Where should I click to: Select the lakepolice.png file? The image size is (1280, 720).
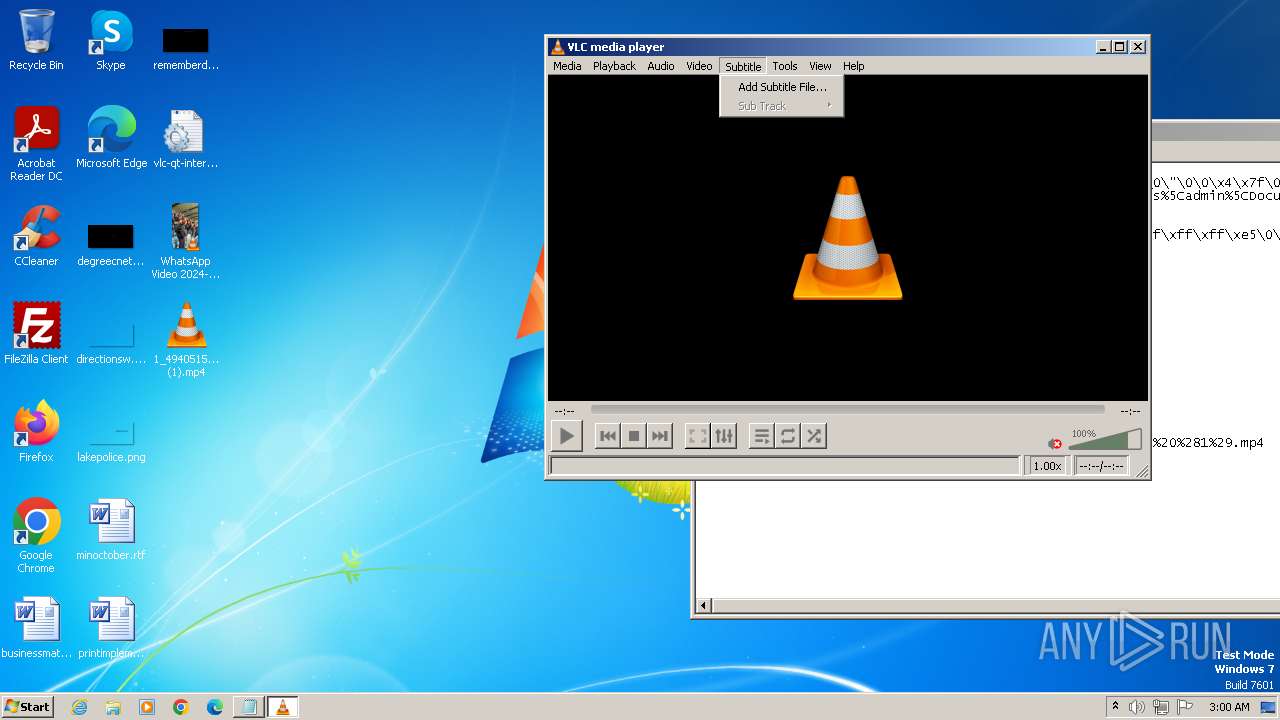pos(111,440)
